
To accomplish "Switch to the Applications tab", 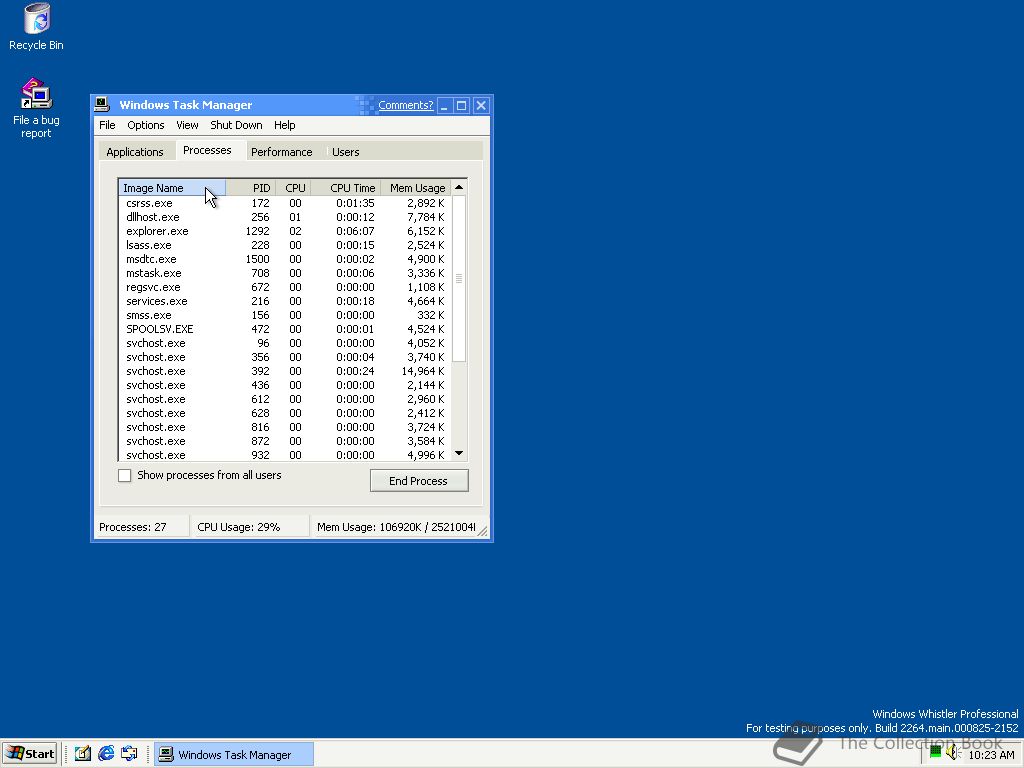I will click(135, 152).
